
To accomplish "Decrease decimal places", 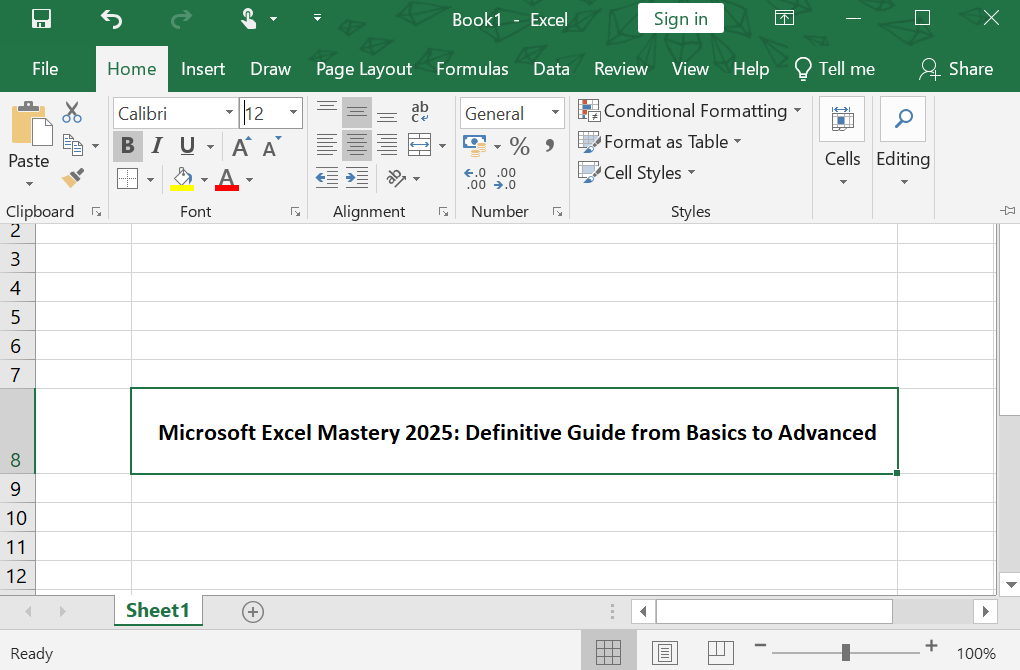I will point(505,178).
